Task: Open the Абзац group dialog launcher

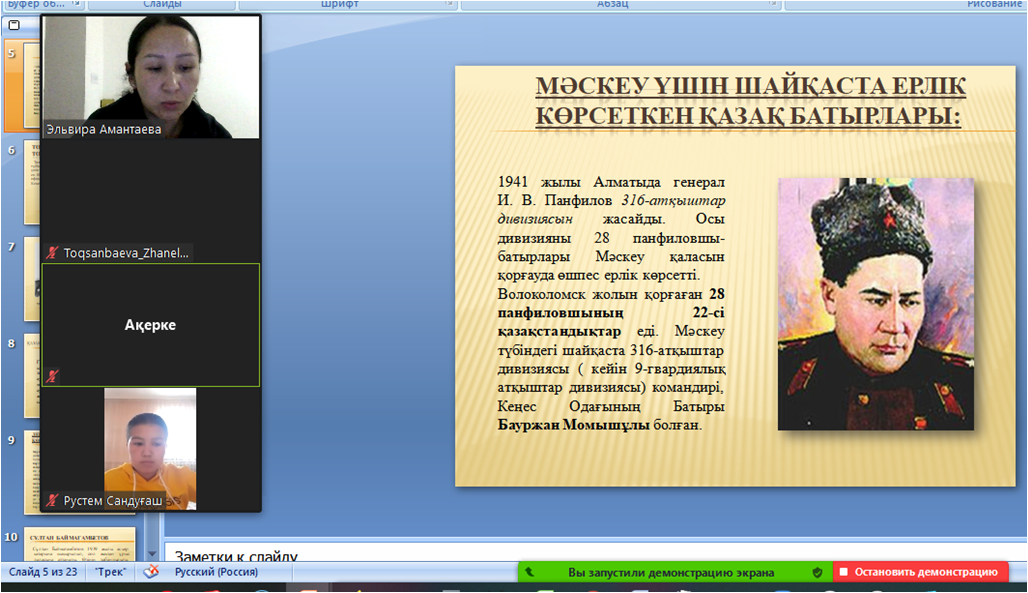Action: click(x=773, y=4)
